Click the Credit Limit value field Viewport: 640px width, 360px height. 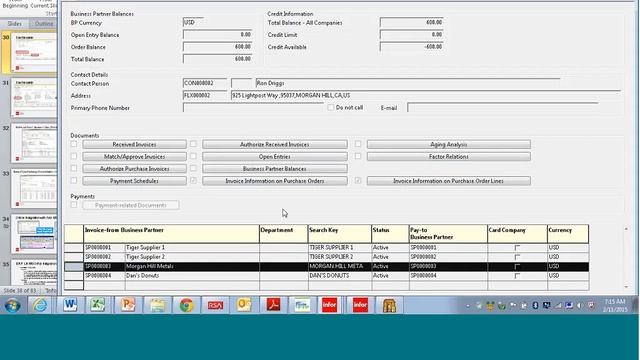(x=411, y=35)
